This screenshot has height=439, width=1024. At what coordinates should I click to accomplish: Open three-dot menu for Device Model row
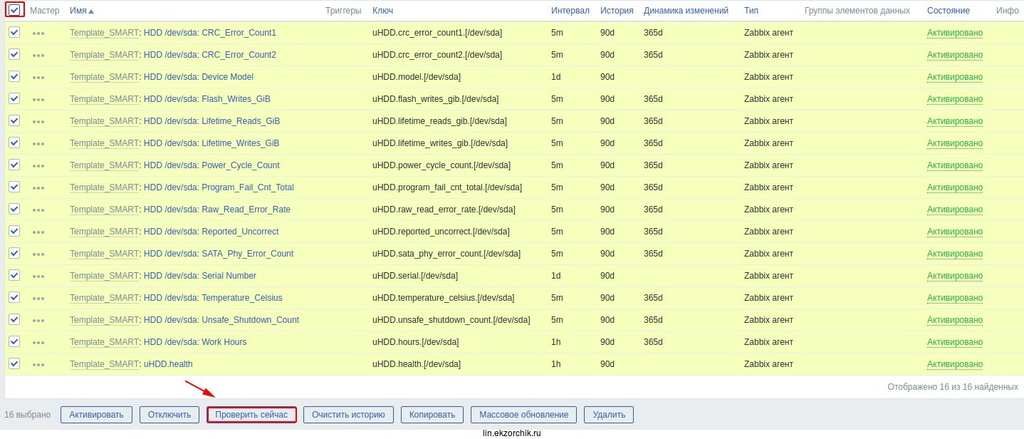point(38,77)
